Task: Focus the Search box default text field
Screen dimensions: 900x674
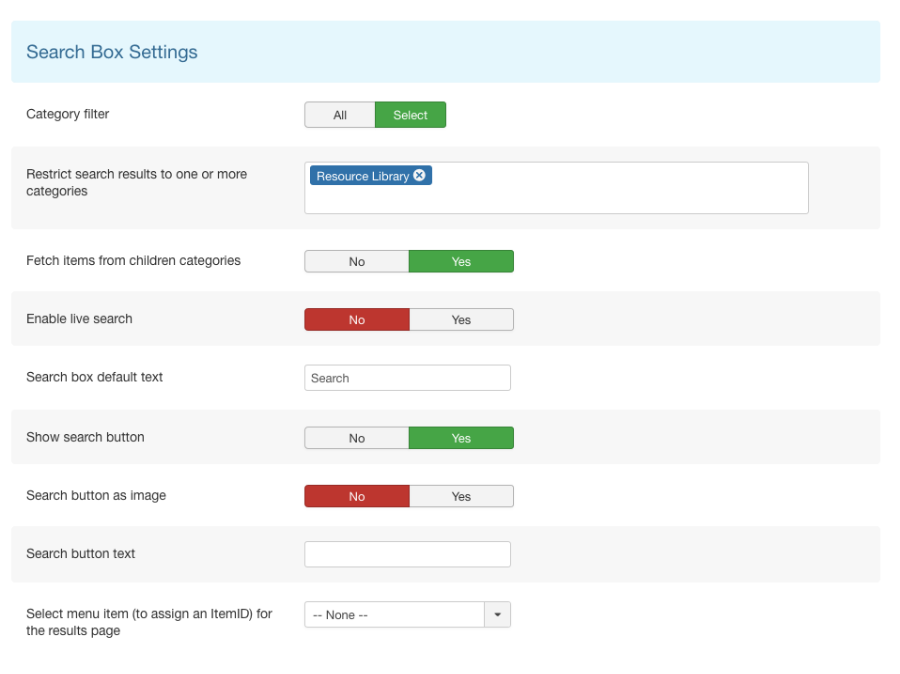Action: [x=408, y=378]
